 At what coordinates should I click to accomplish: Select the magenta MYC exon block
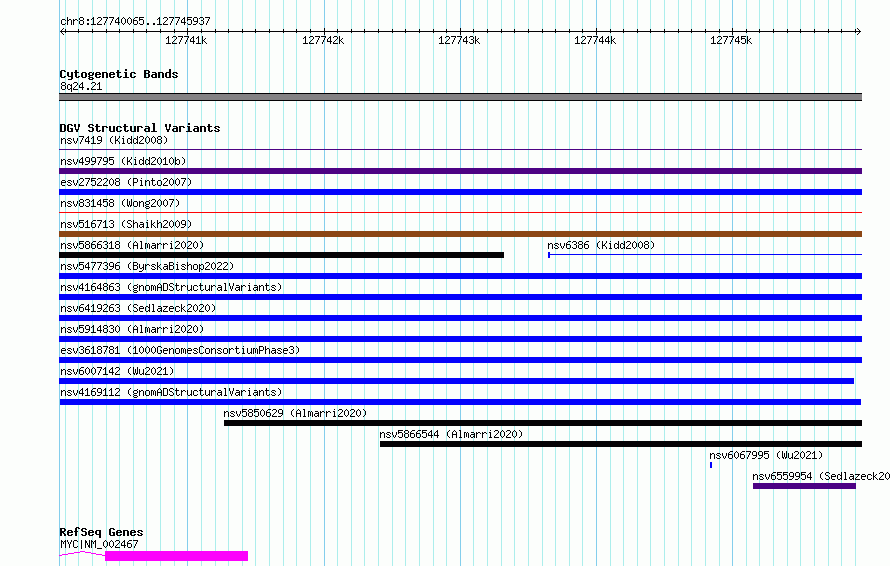[x=176, y=556]
